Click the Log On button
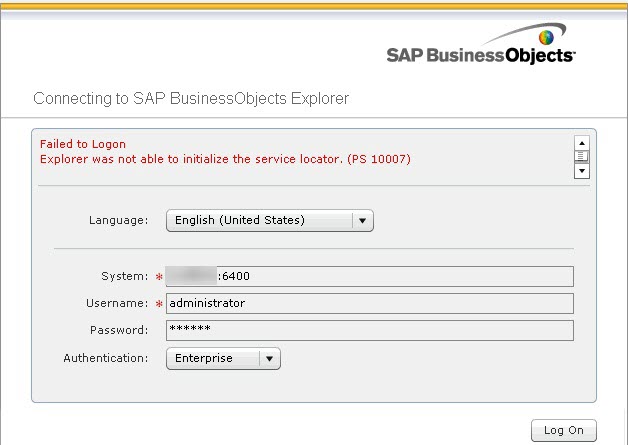The image size is (628, 445). point(564,430)
